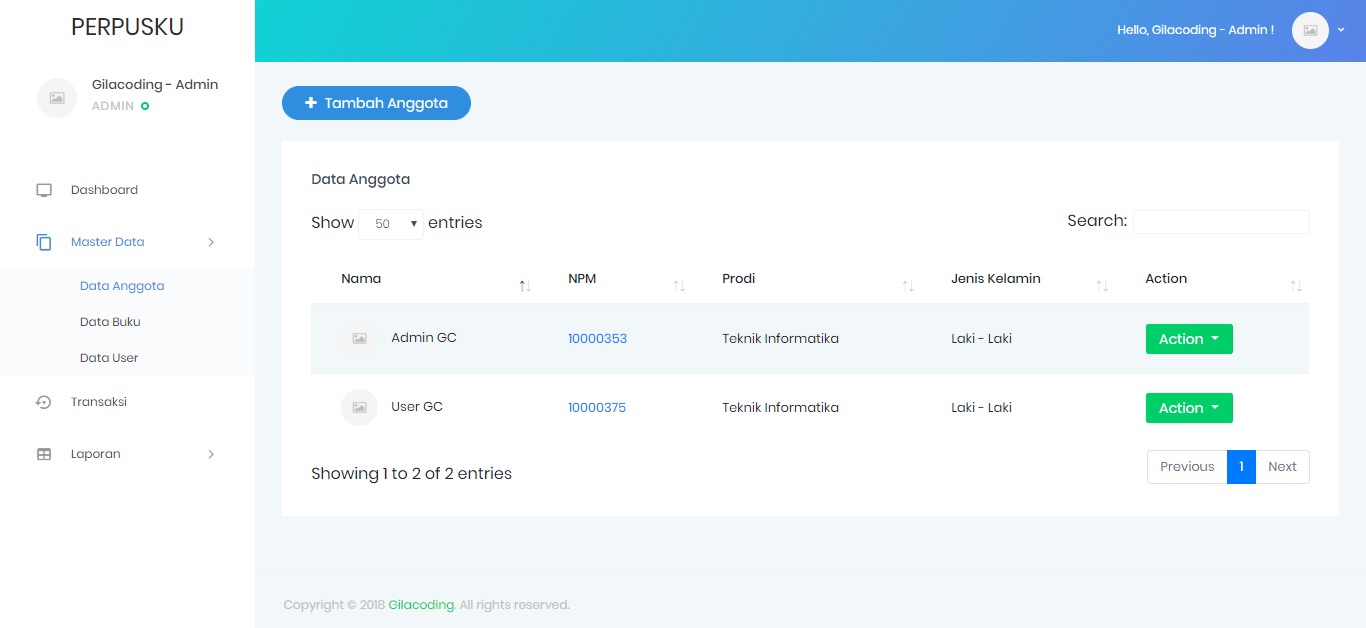Open member NPM 10000353 link

tap(597, 338)
